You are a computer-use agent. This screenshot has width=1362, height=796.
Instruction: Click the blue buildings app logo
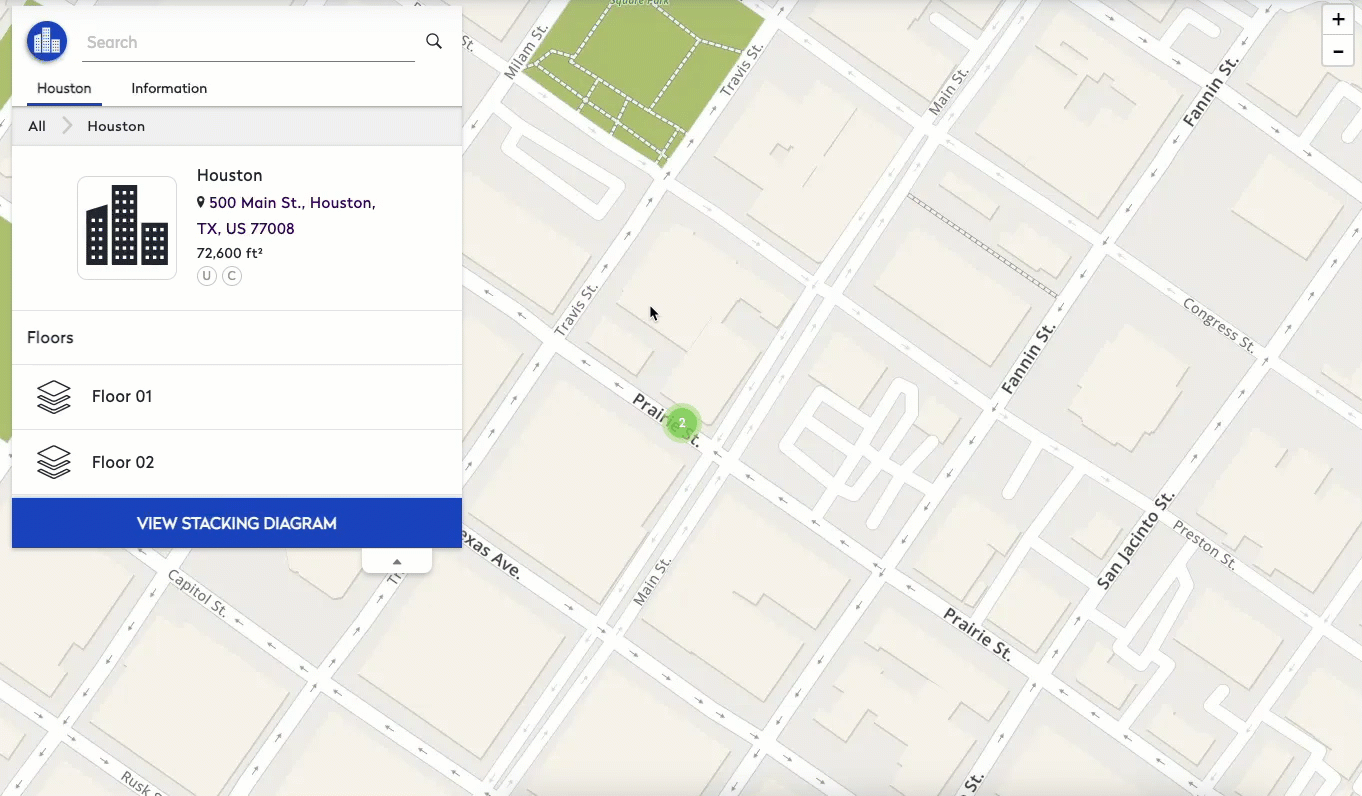[47, 42]
